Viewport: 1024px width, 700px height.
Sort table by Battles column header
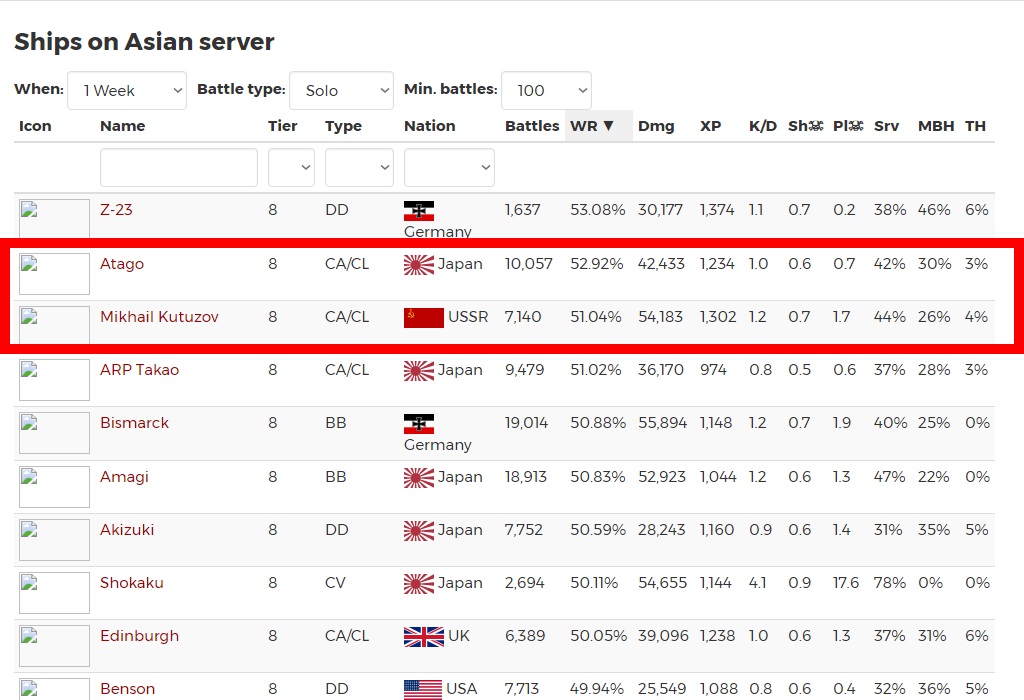coord(532,126)
